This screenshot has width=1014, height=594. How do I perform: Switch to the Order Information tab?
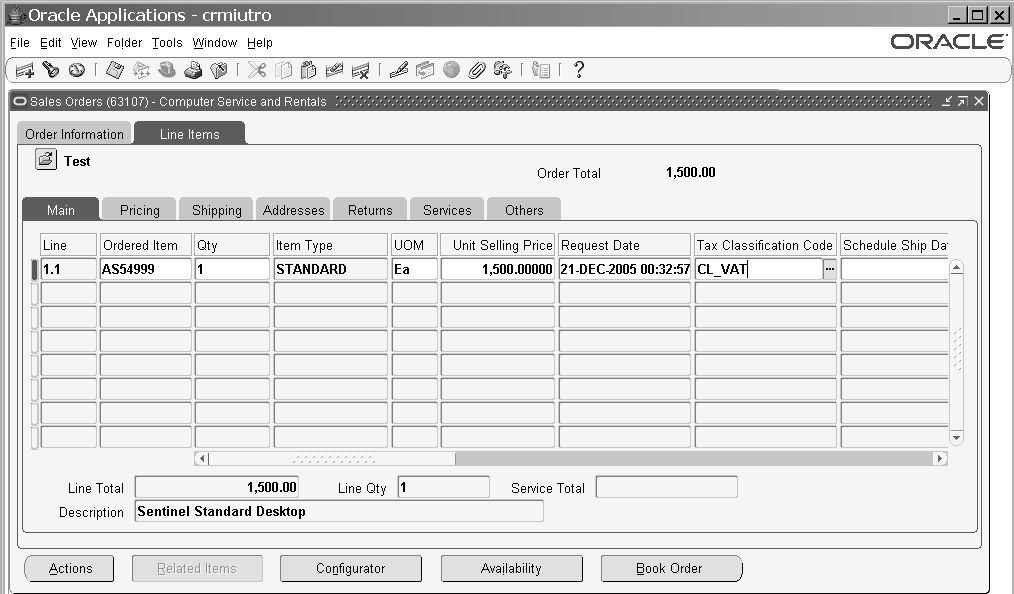(74, 134)
